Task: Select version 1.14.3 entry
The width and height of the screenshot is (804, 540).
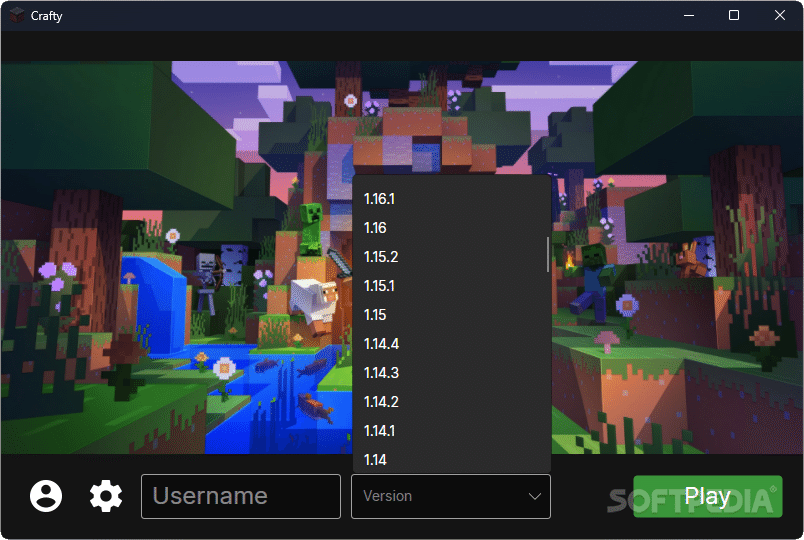Action: point(451,372)
